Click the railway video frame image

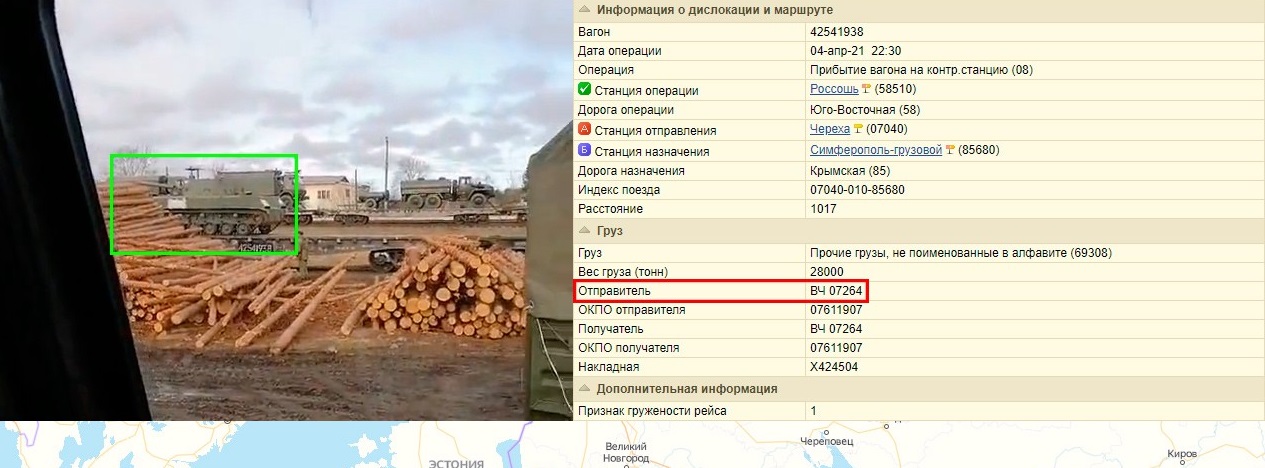pyautogui.click(x=286, y=210)
